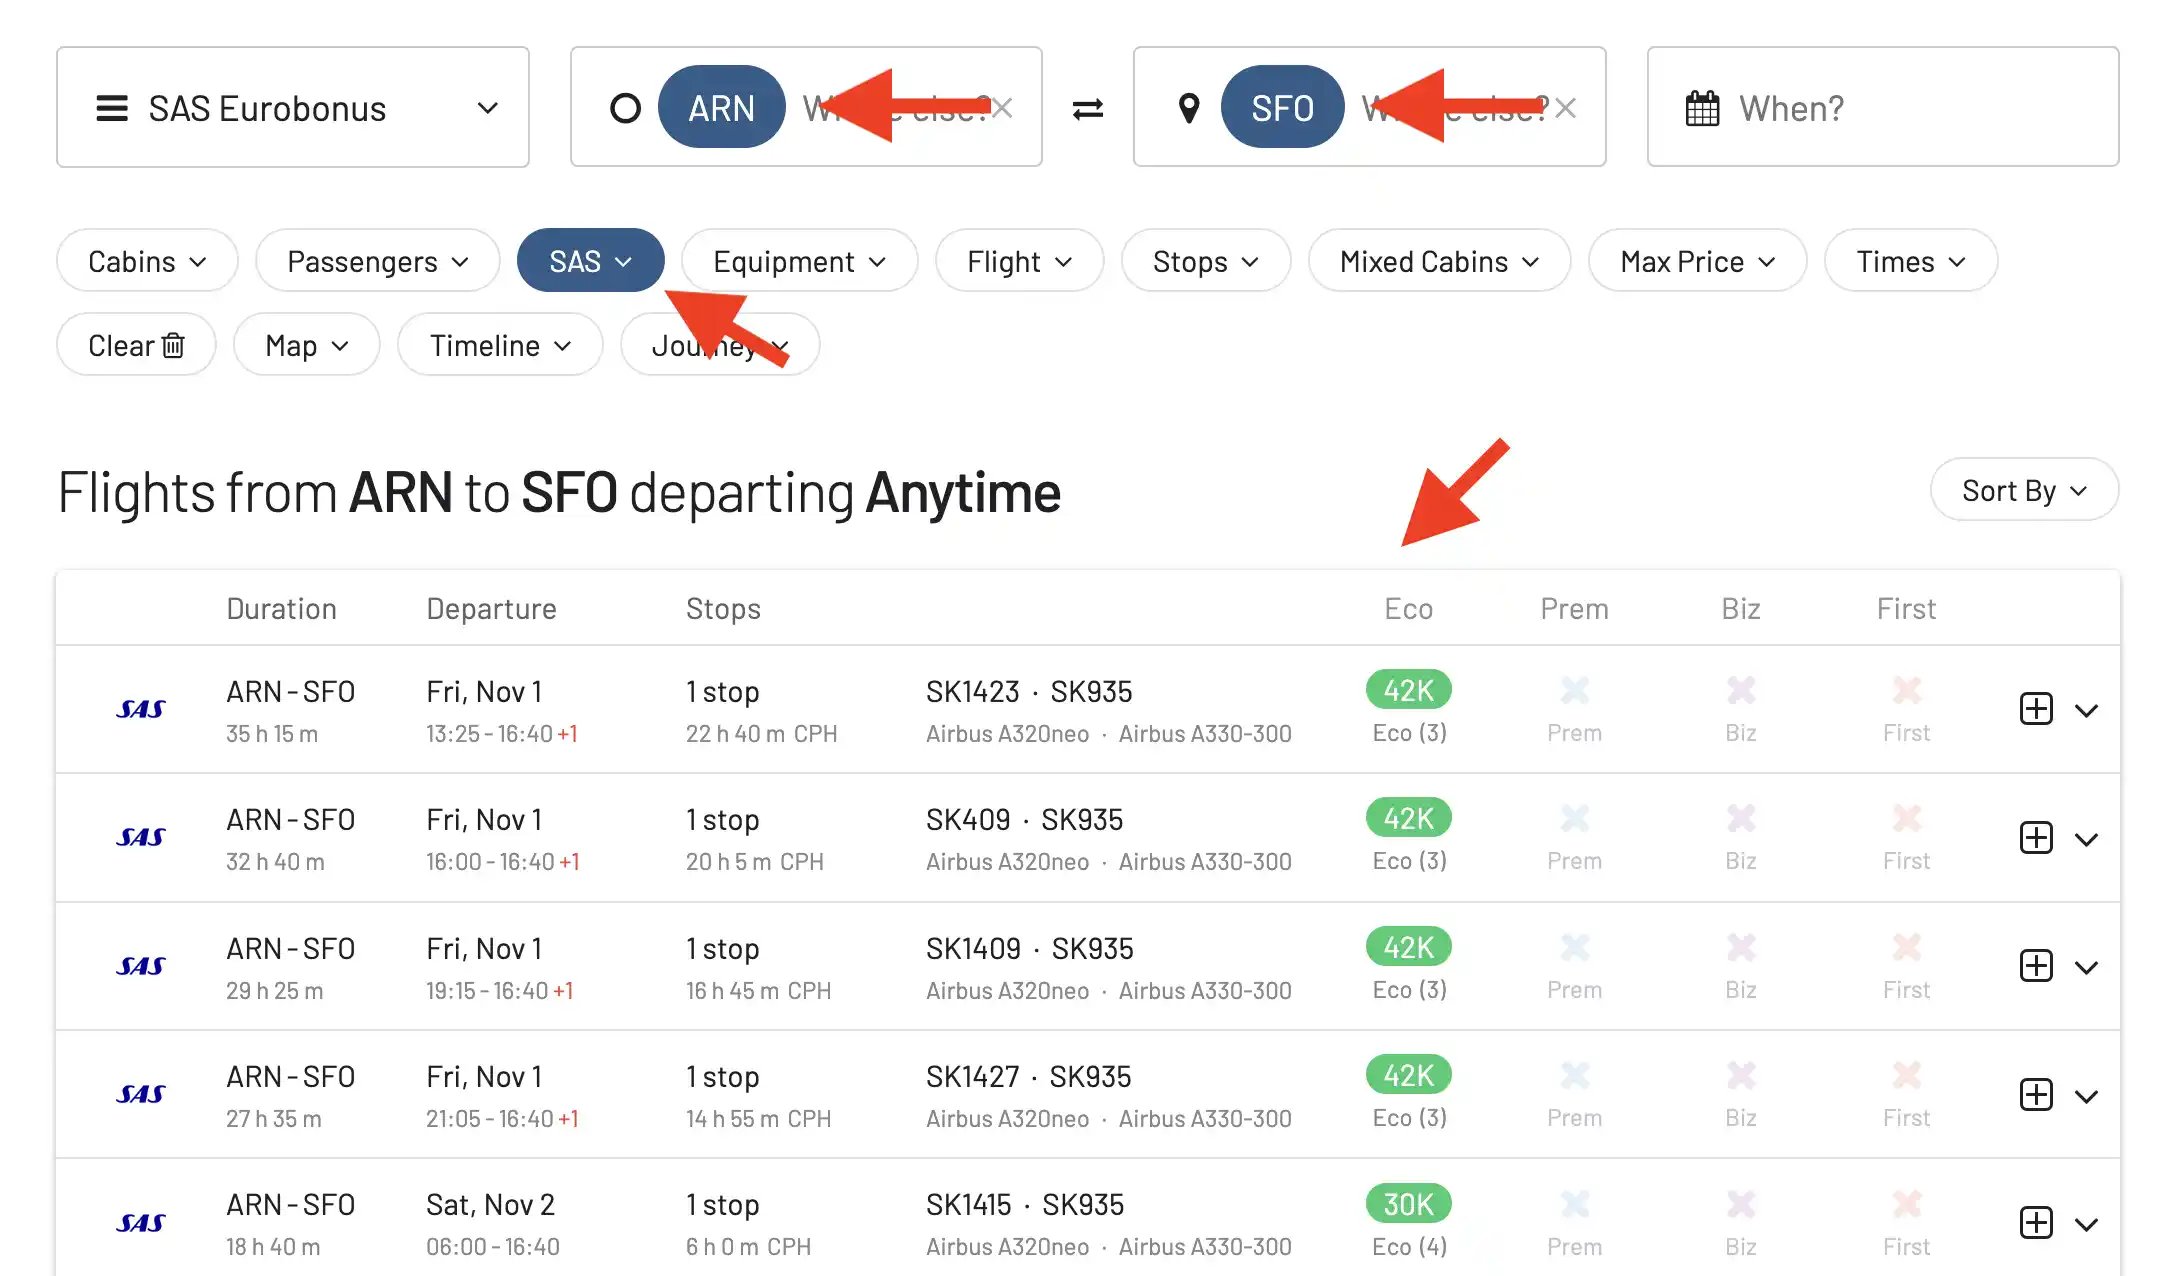Open the Times filter
This screenshot has height=1276, width=2170.
(1911, 261)
